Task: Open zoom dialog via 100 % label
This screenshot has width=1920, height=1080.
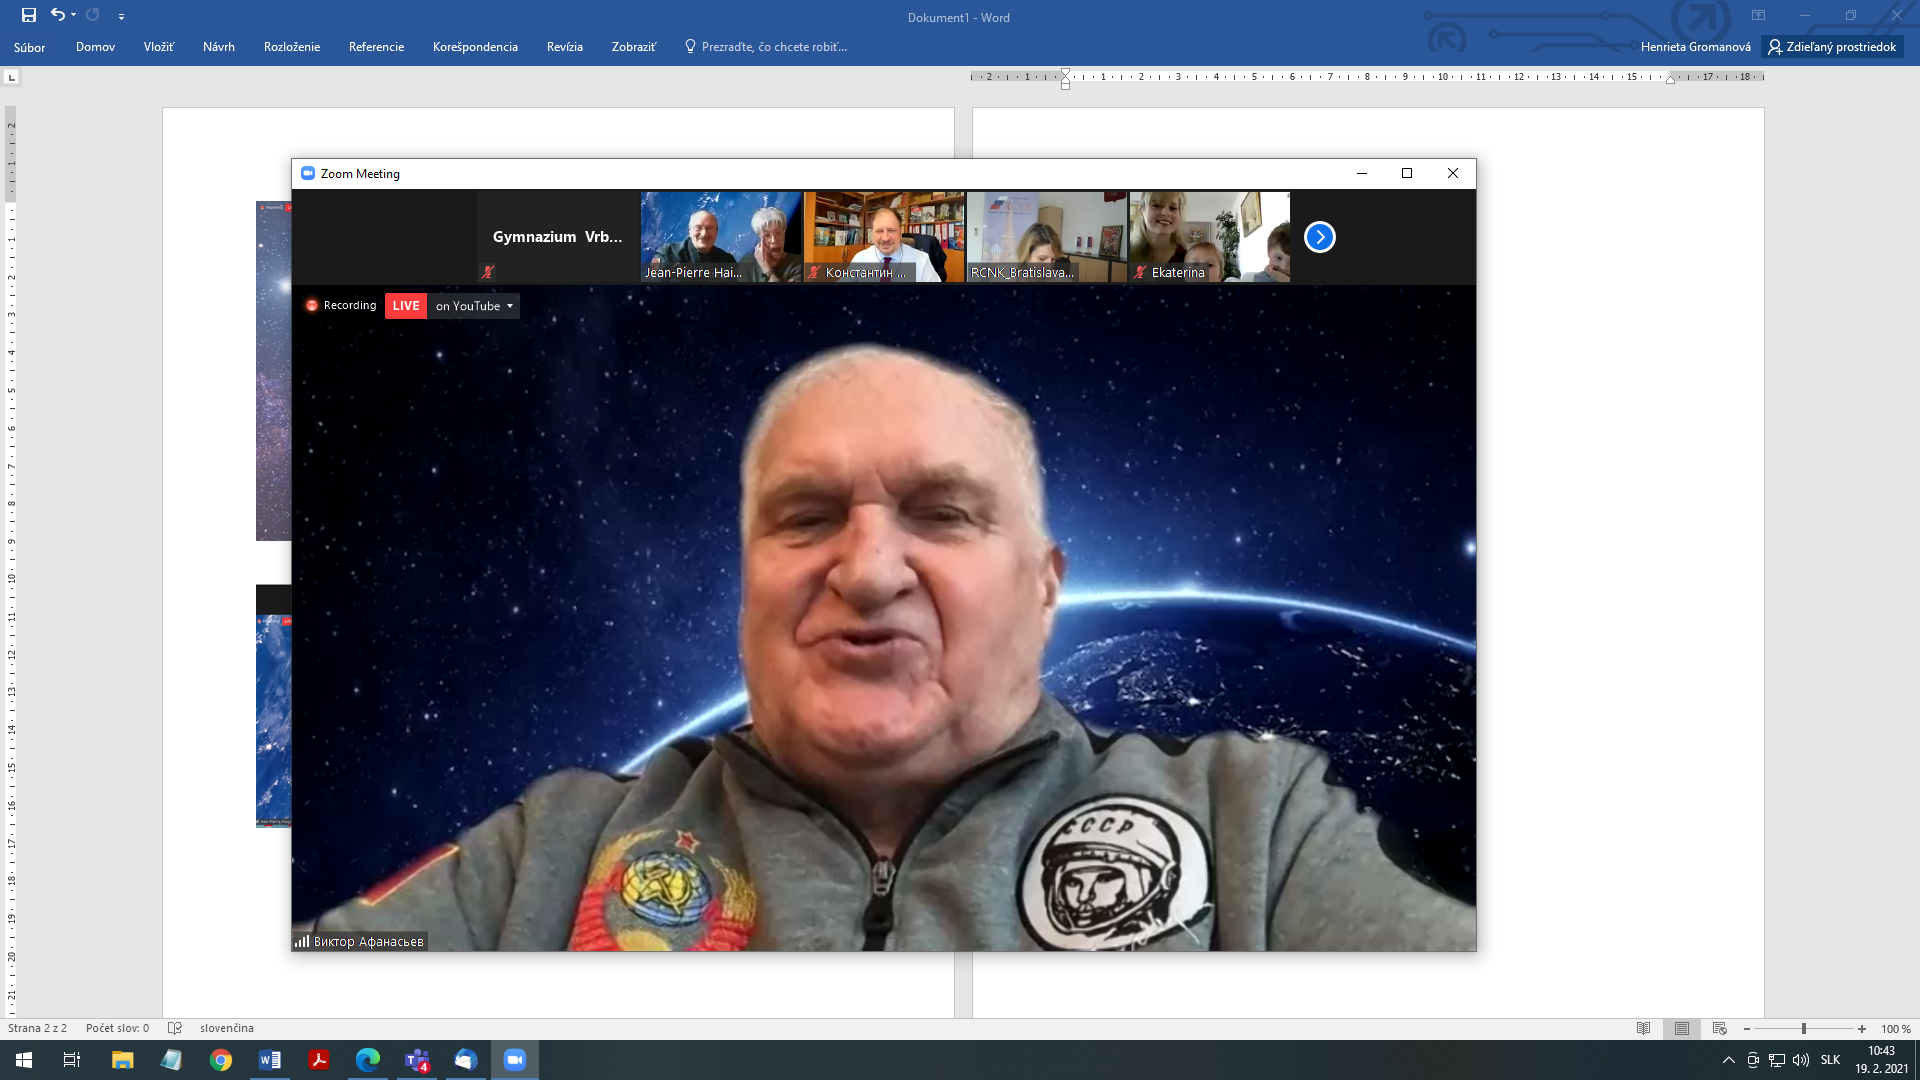Action: coord(1896,1029)
